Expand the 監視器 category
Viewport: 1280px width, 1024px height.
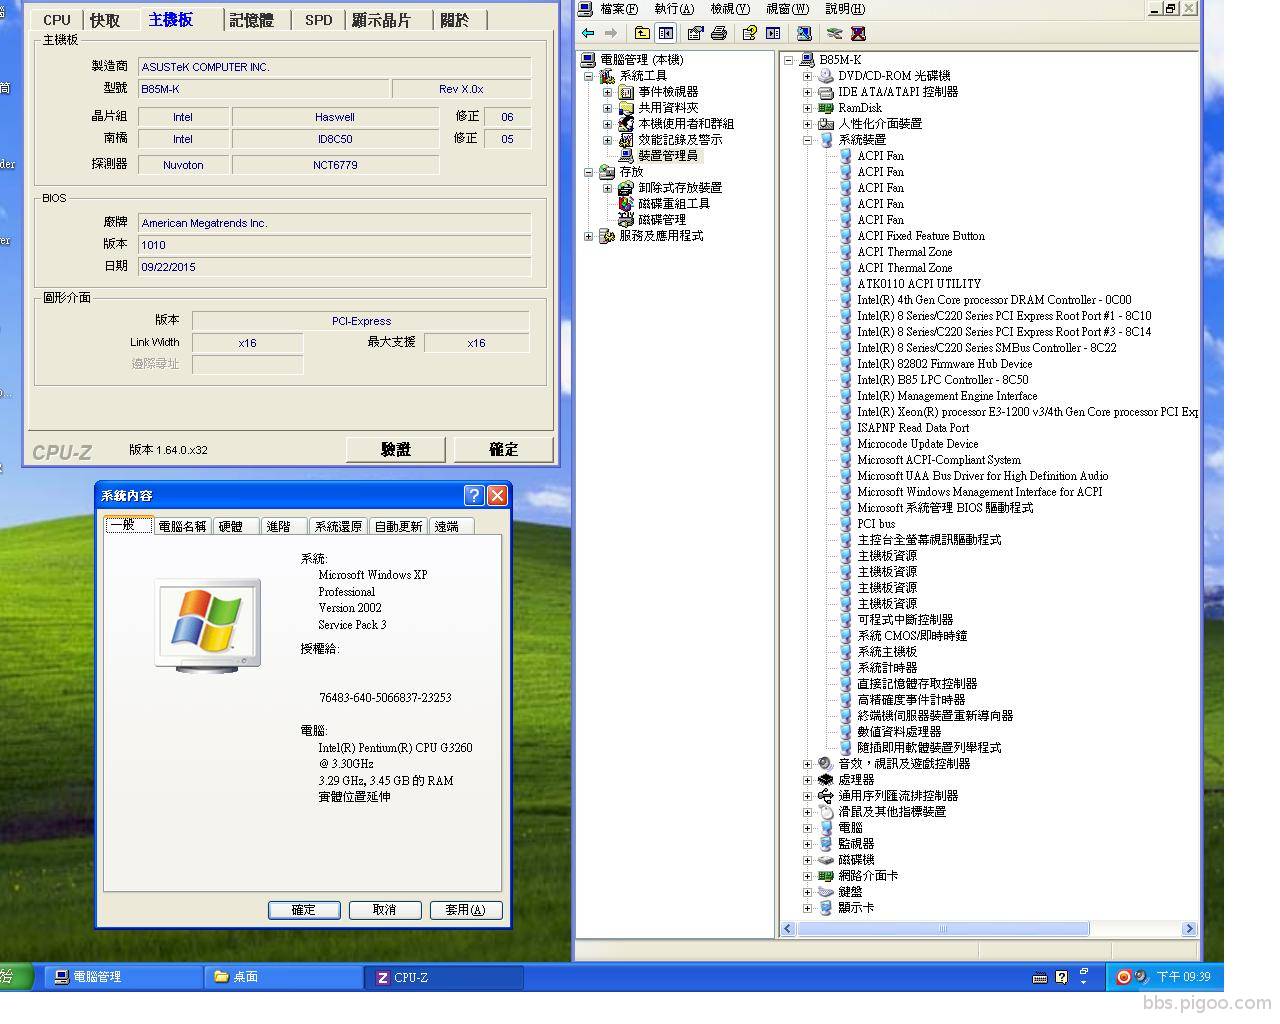click(x=807, y=844)
